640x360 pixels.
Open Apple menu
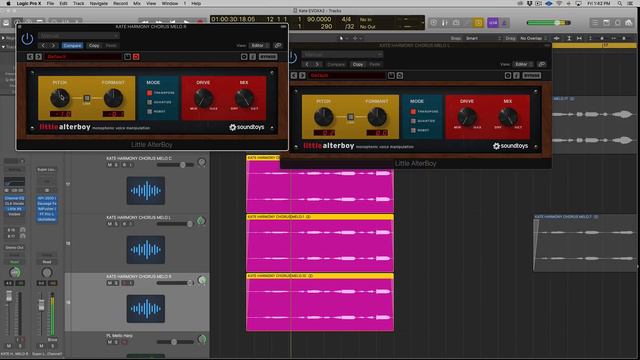click(x=8, y=3)
